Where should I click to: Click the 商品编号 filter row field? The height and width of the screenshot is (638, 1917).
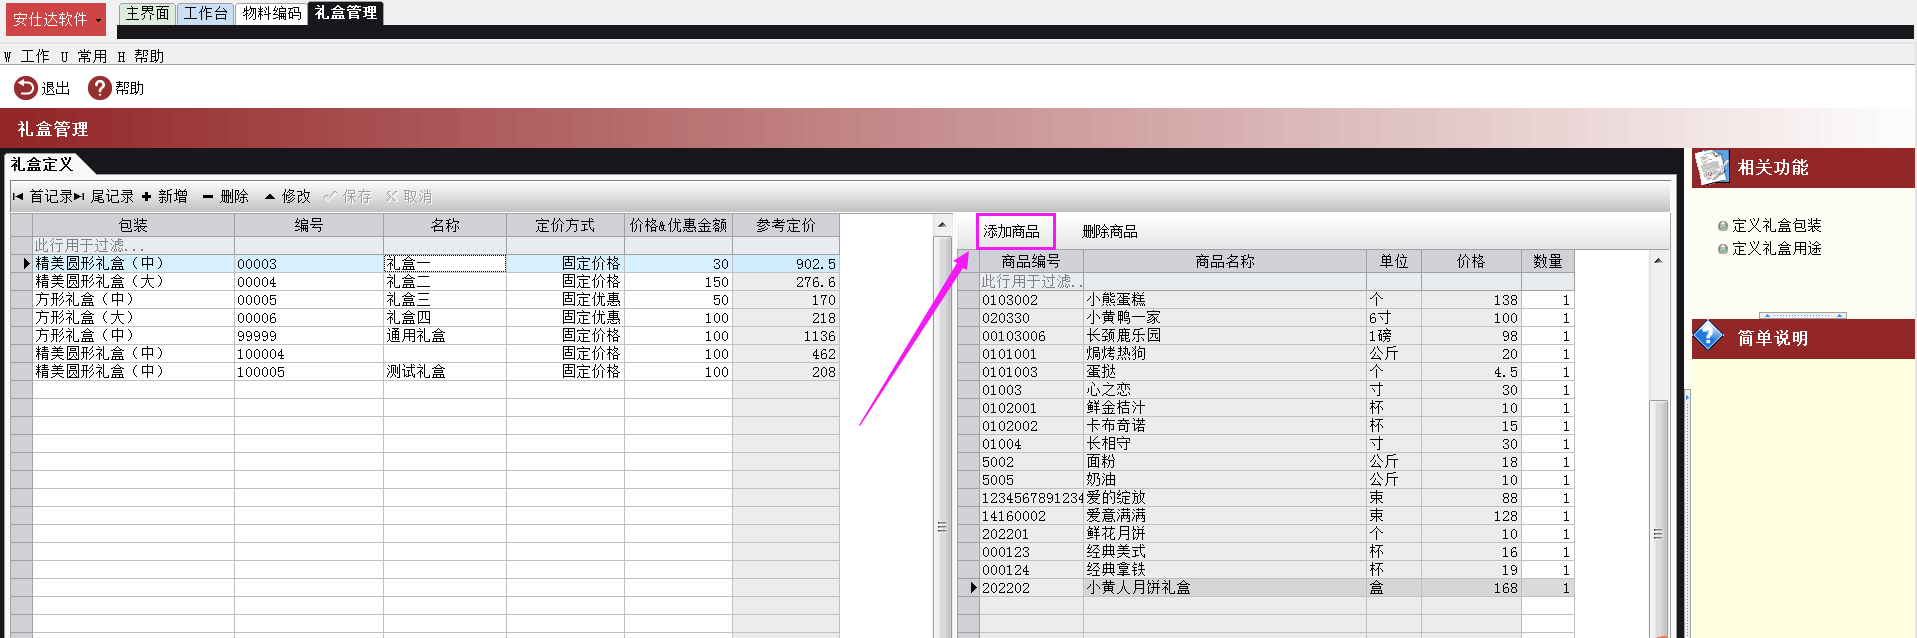pos(1031,281)
